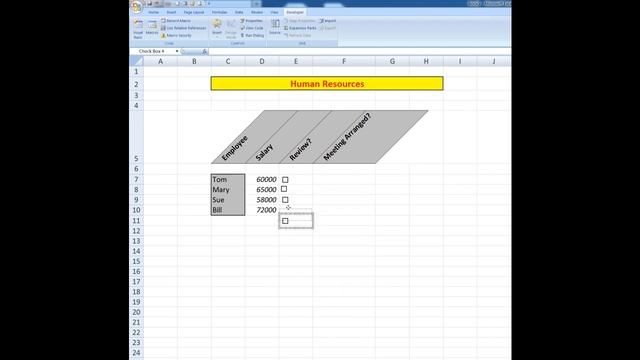The image size is (640, 360).
Task: Open the Insert controls dropdown
Action: point(217,28)
